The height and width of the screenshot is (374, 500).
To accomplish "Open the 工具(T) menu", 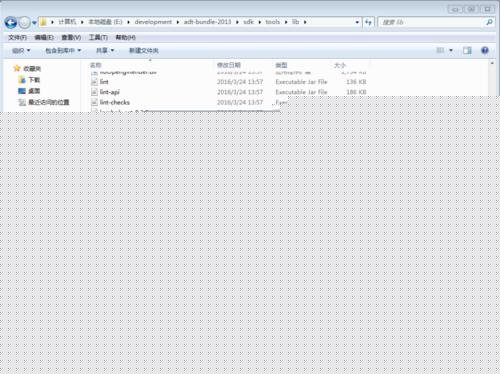I will click(x=98, y=37).
